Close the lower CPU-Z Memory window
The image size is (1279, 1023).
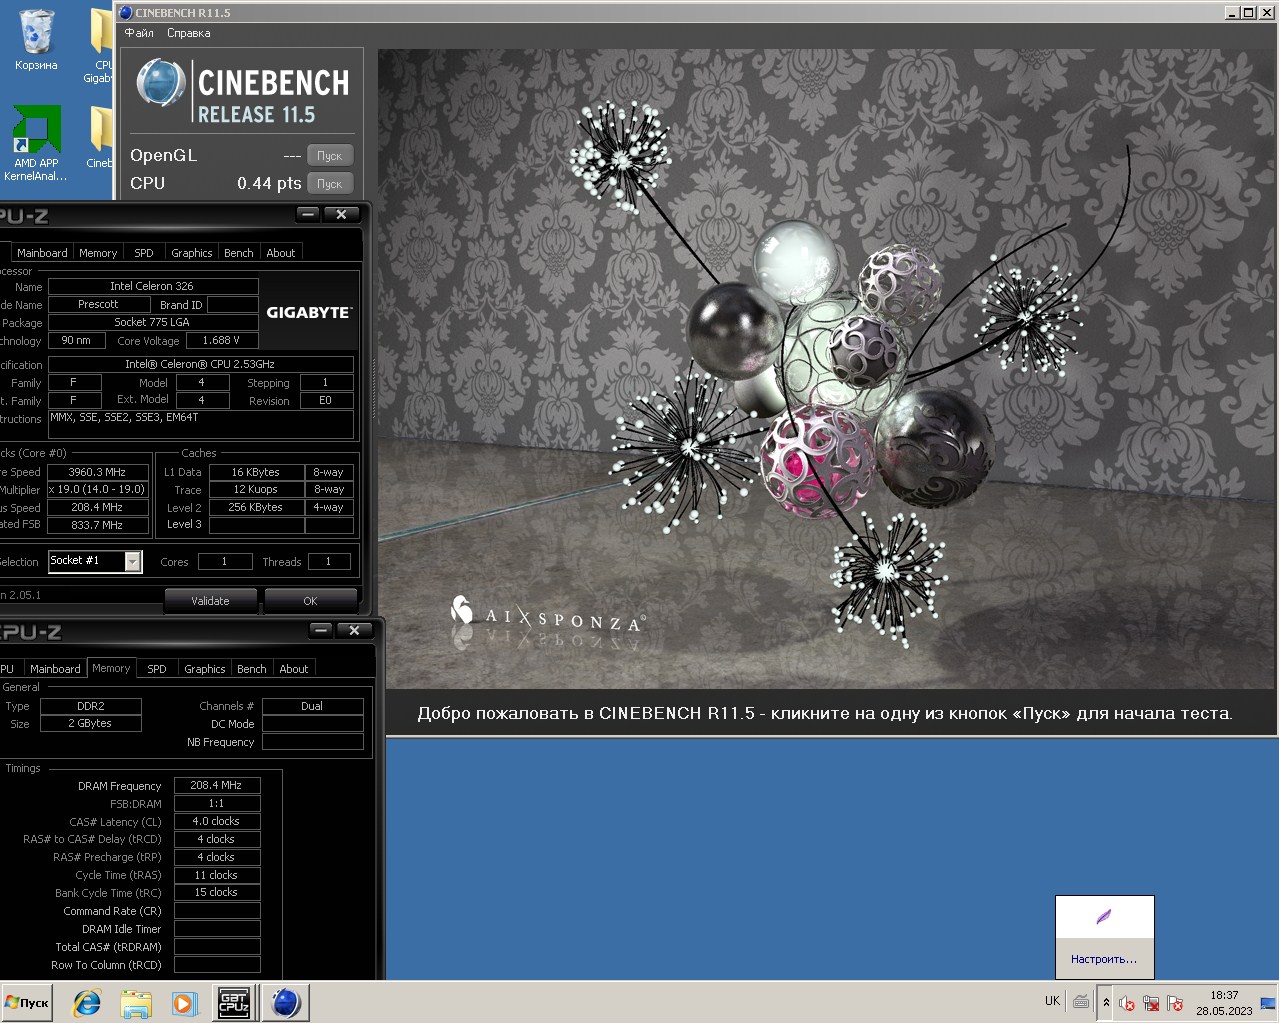tap(354, 630)
